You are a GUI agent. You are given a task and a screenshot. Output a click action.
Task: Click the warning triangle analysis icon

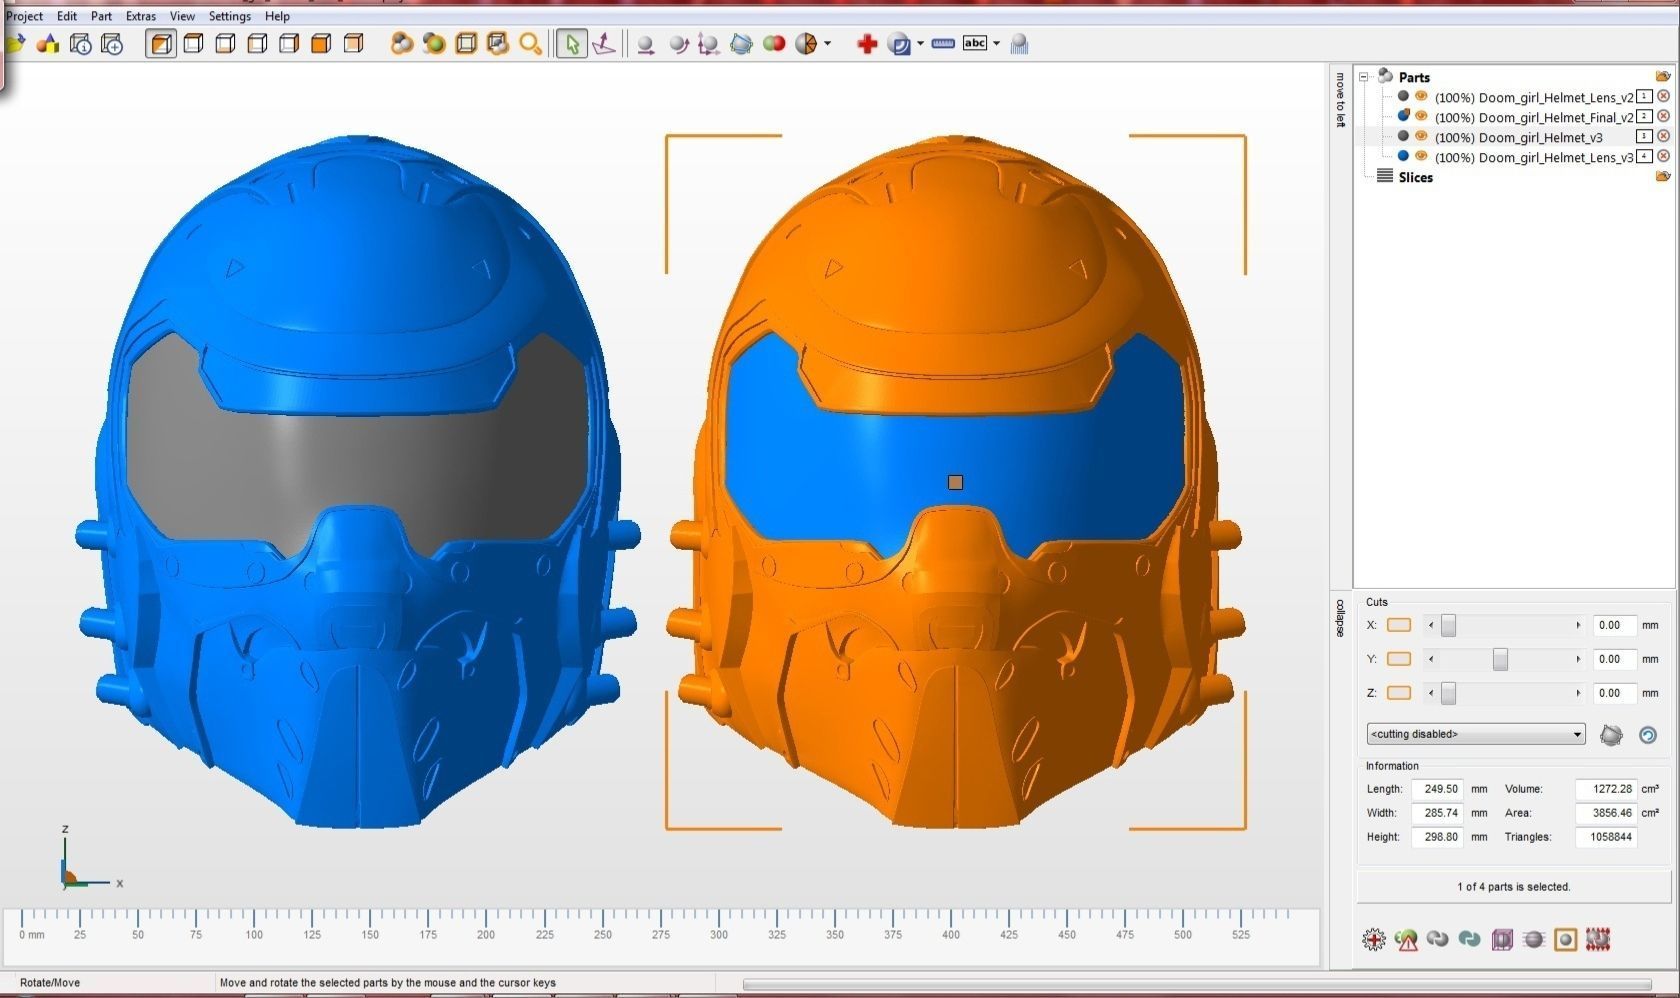coord(1406,939)
